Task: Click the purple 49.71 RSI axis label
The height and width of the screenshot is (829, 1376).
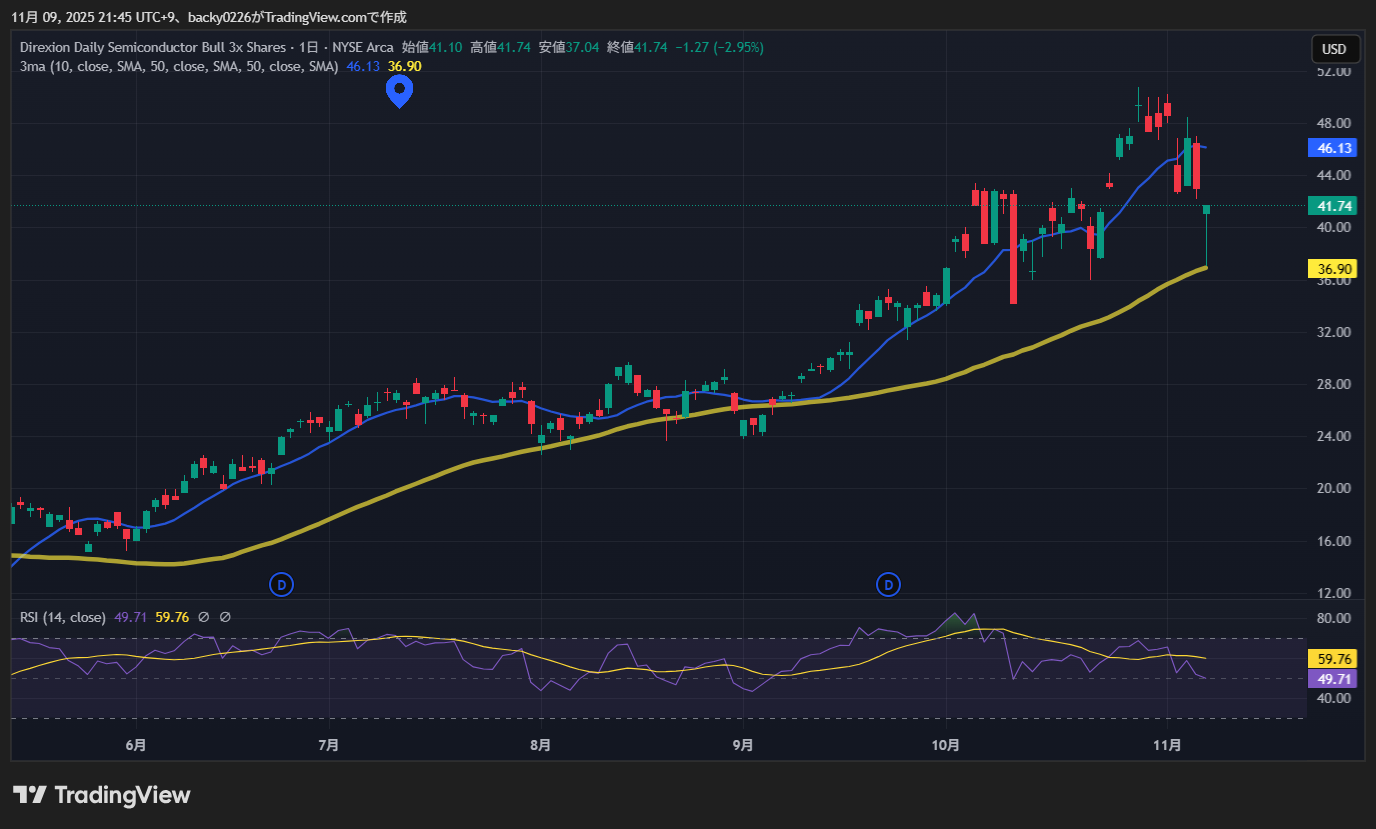Action: [1334, 679]
